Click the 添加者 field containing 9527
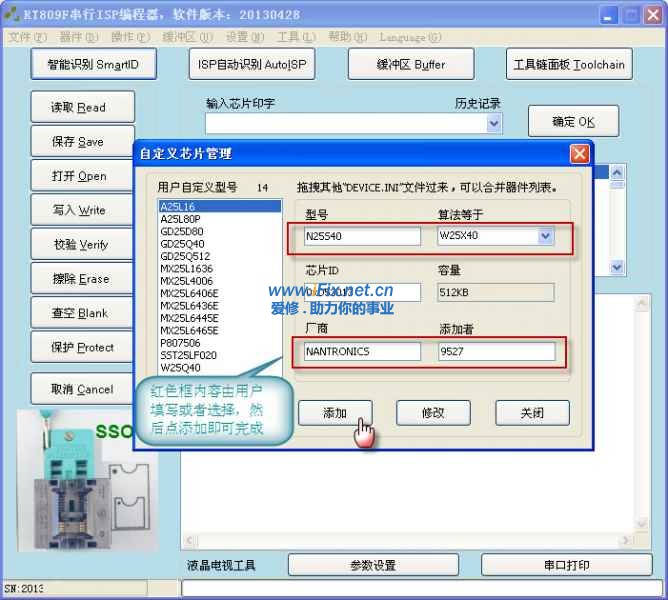Viewport: 668px width, 600px height. pyautogui.click(x=496, y=352)
